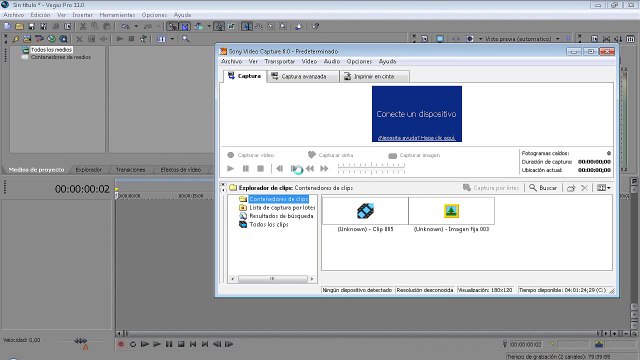Click Capturar cinta button

click(331, 155)
